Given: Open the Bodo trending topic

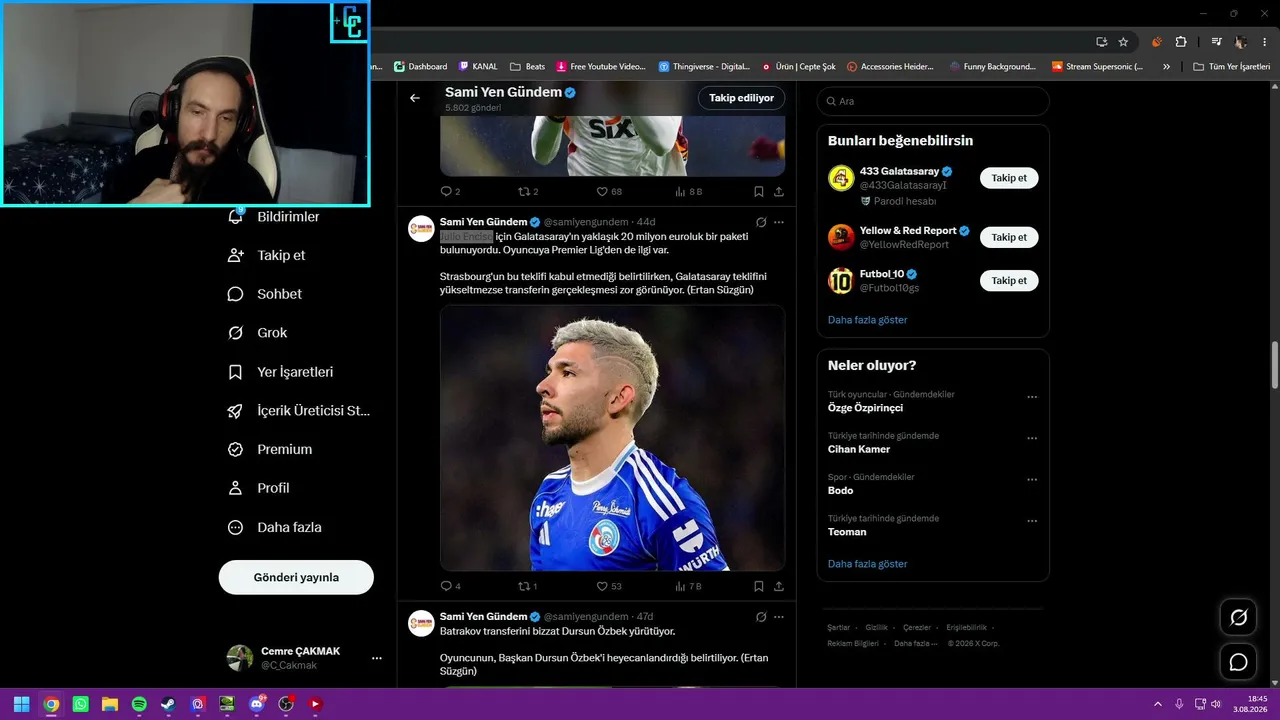Looking at the screenshot, I should (x=841, y=491).
